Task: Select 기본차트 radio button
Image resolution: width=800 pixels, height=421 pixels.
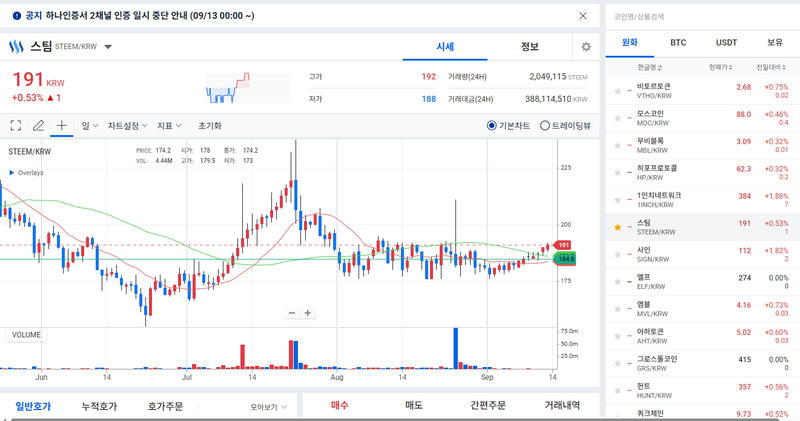Action: 491,126
